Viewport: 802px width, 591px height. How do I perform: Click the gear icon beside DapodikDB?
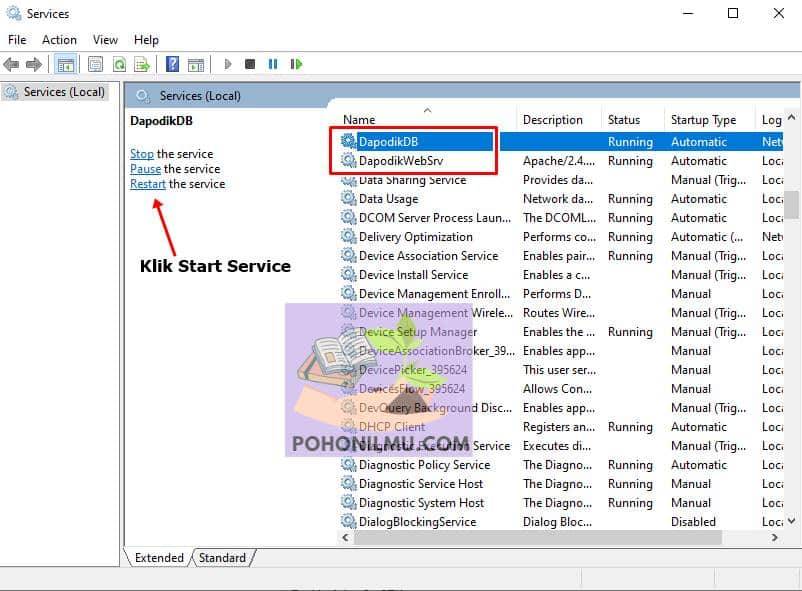pyautogui.click(x=348, y=141)
